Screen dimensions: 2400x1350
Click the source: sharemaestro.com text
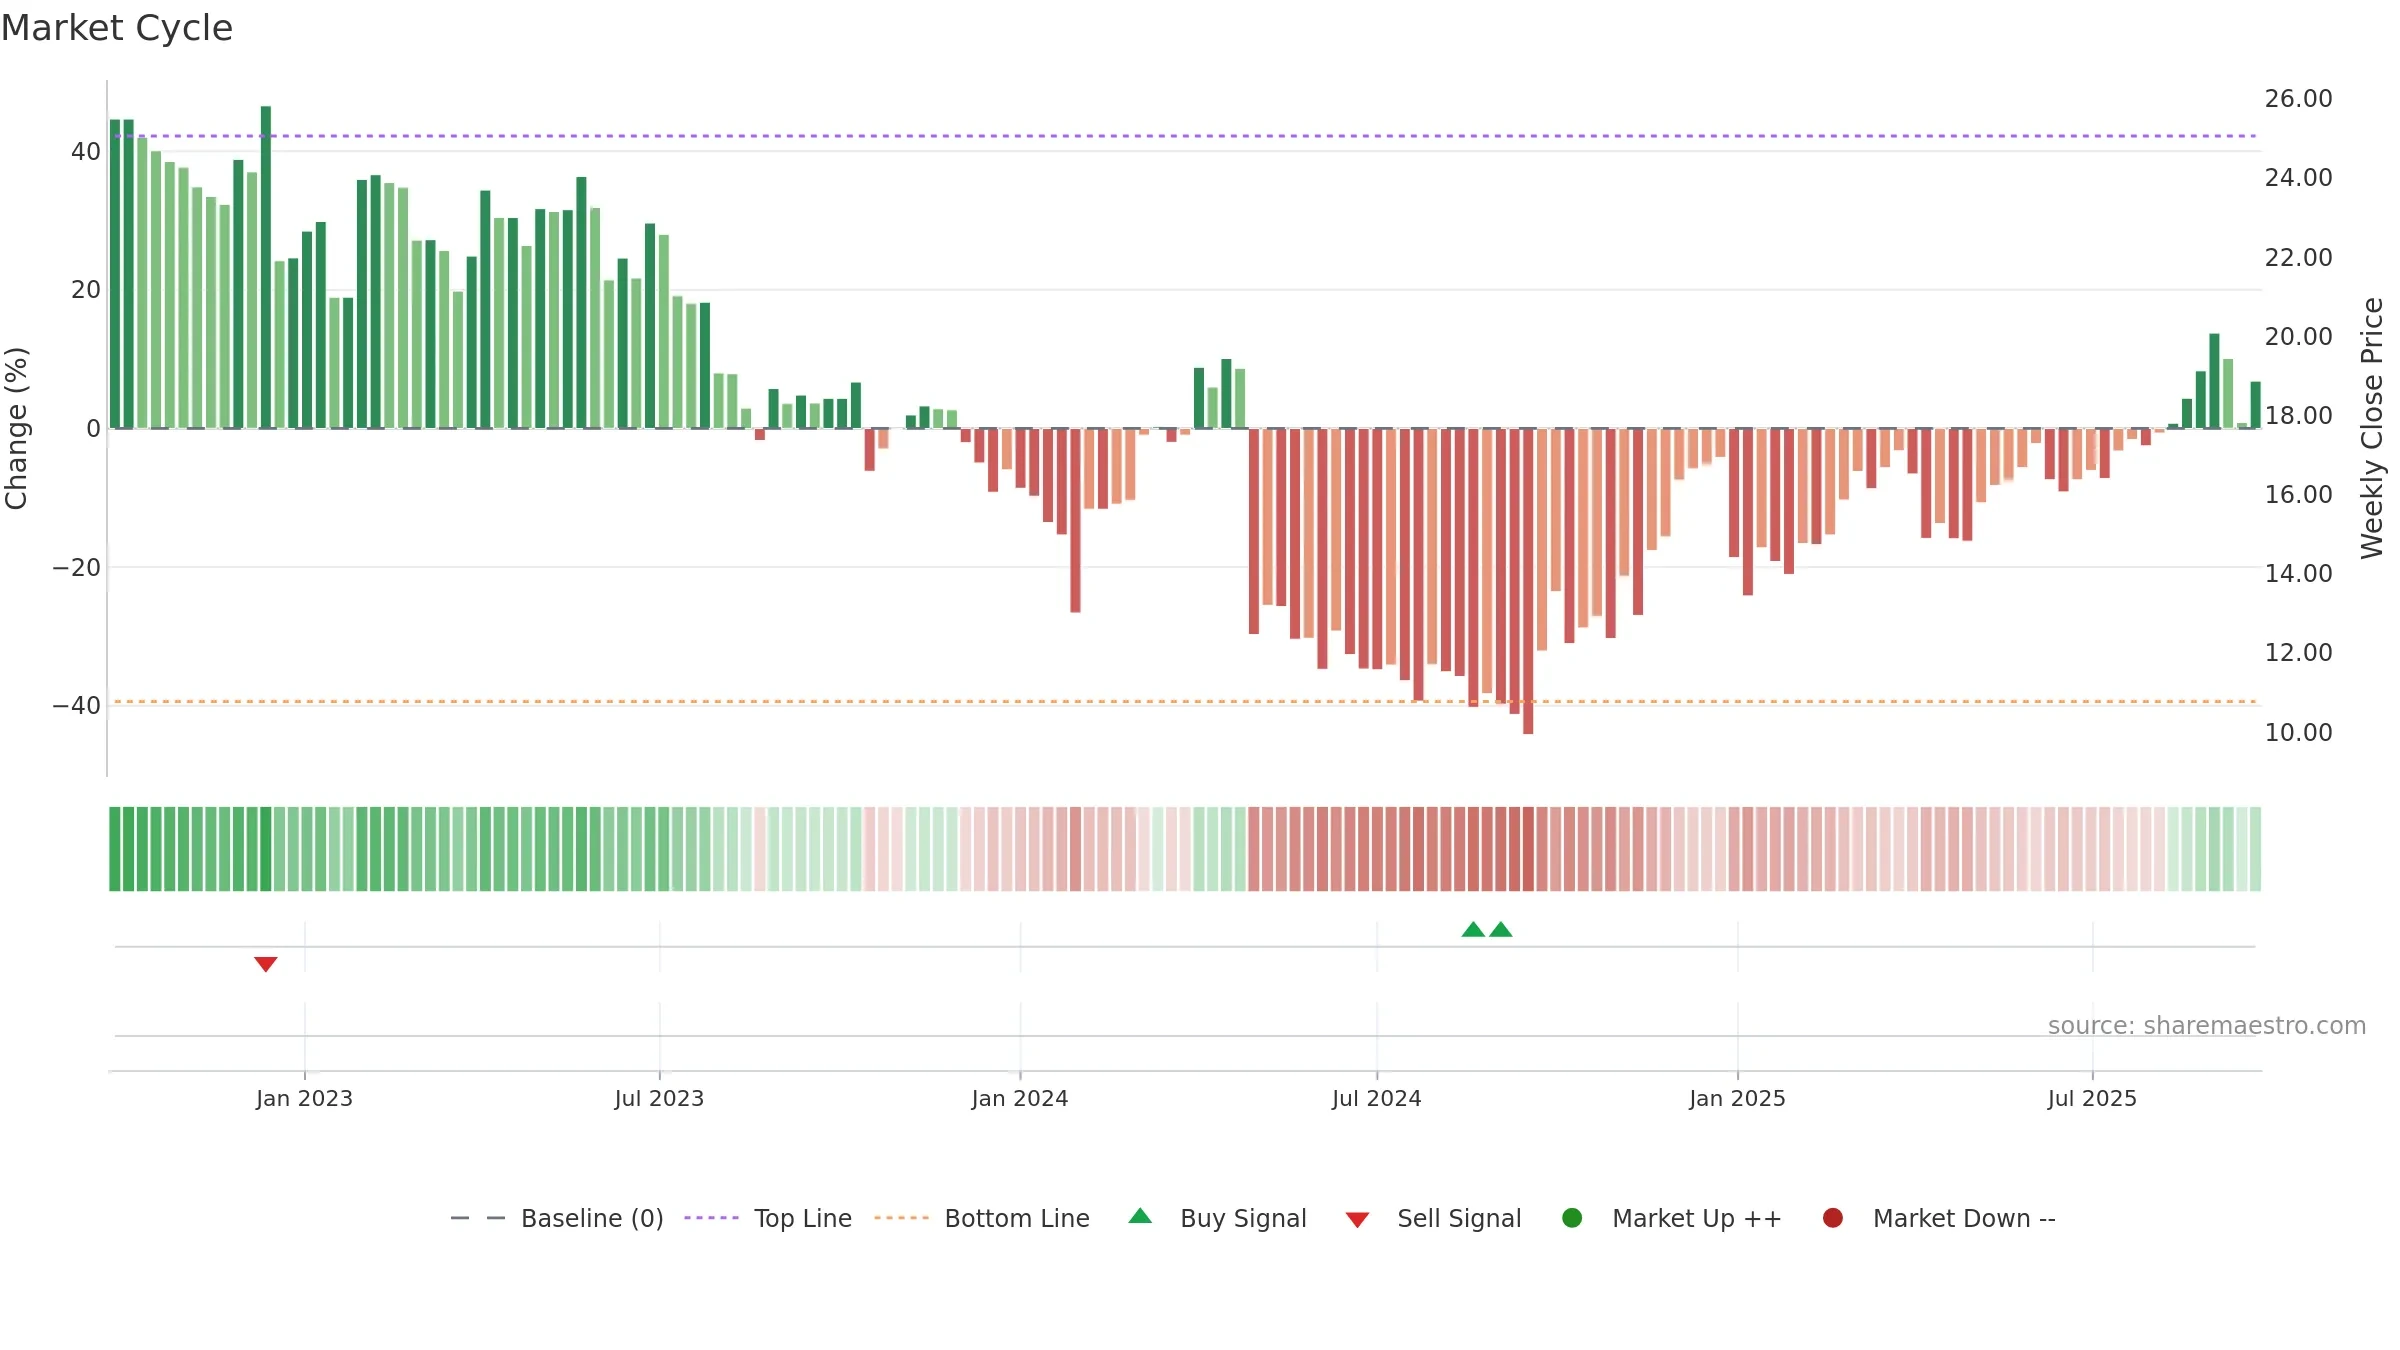click(x=2207, y=1026)
